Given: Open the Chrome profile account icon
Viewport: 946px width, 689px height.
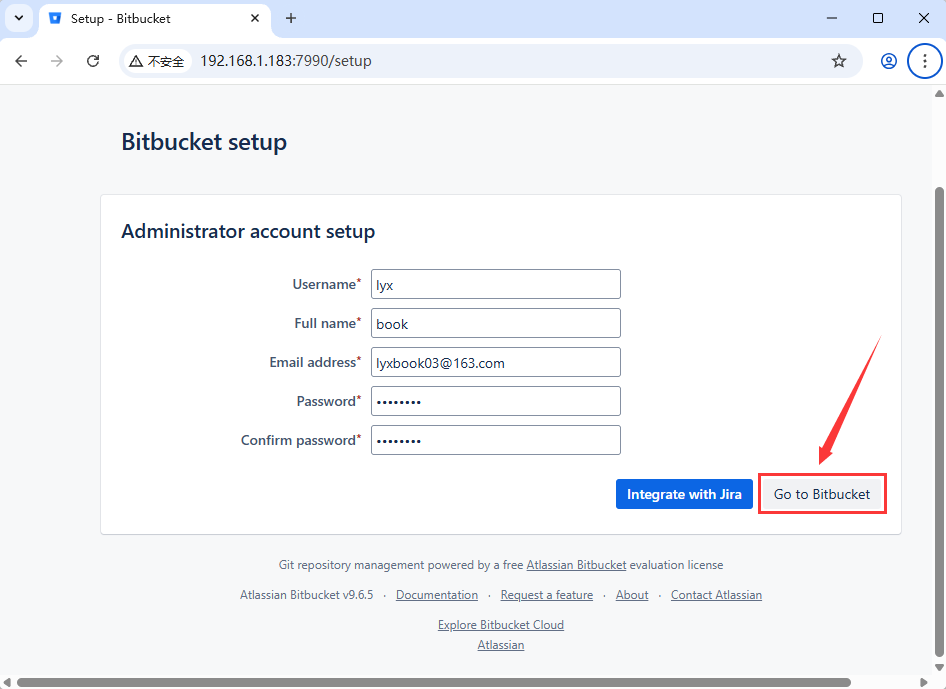Looking at the screenshot, I should point(889,60).
